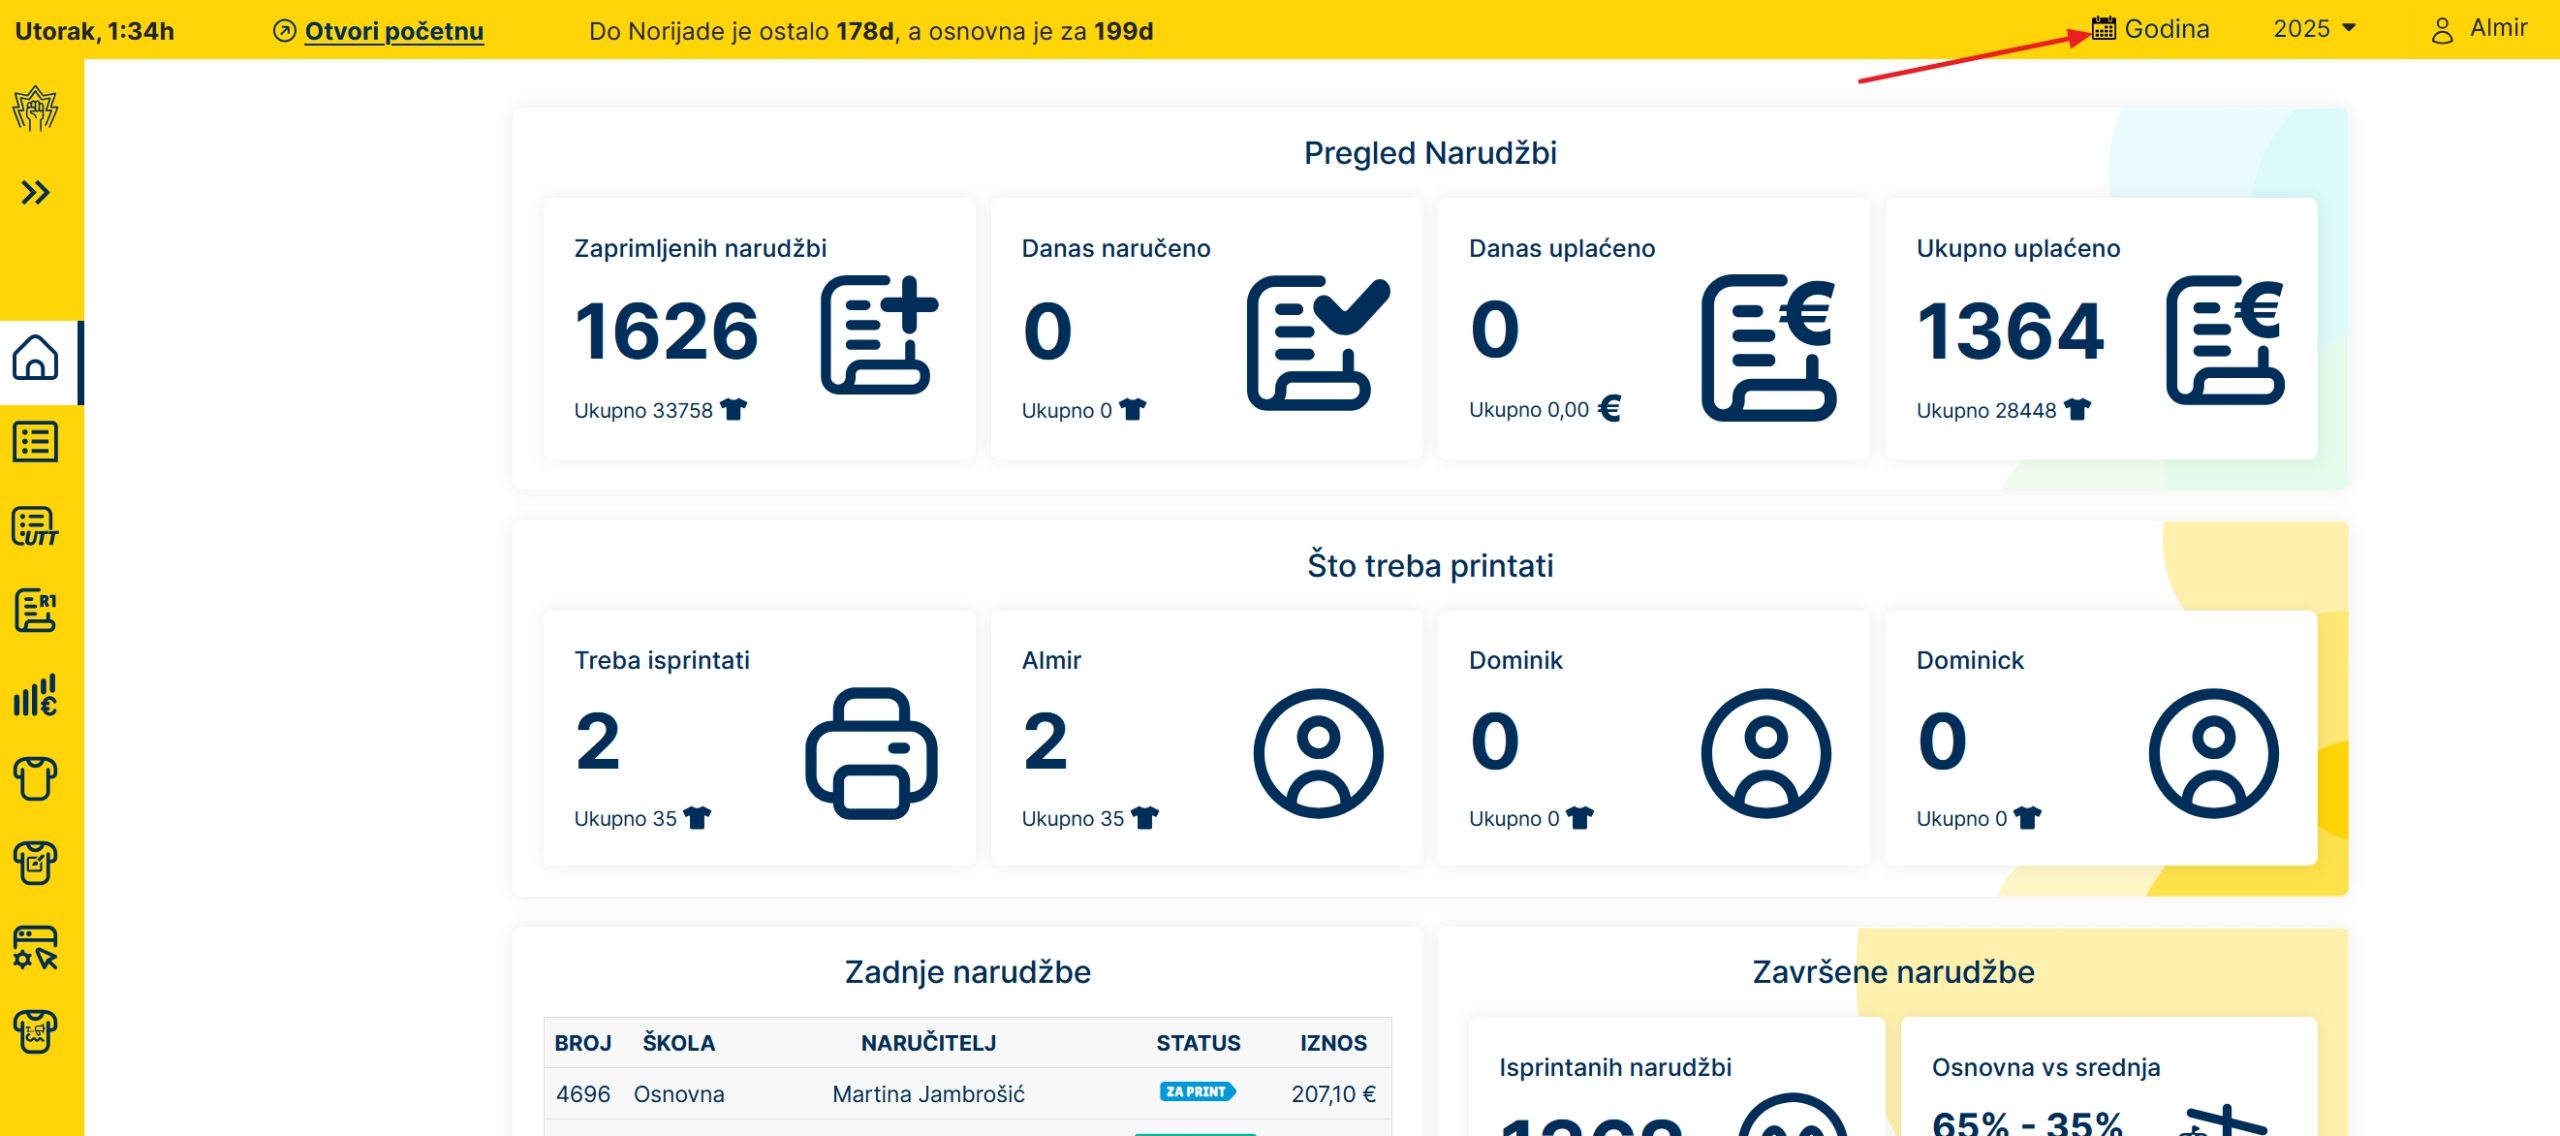Open the web settings cursor icon
Viewport: 2560px width, 1136px height.
click(36, 947)
